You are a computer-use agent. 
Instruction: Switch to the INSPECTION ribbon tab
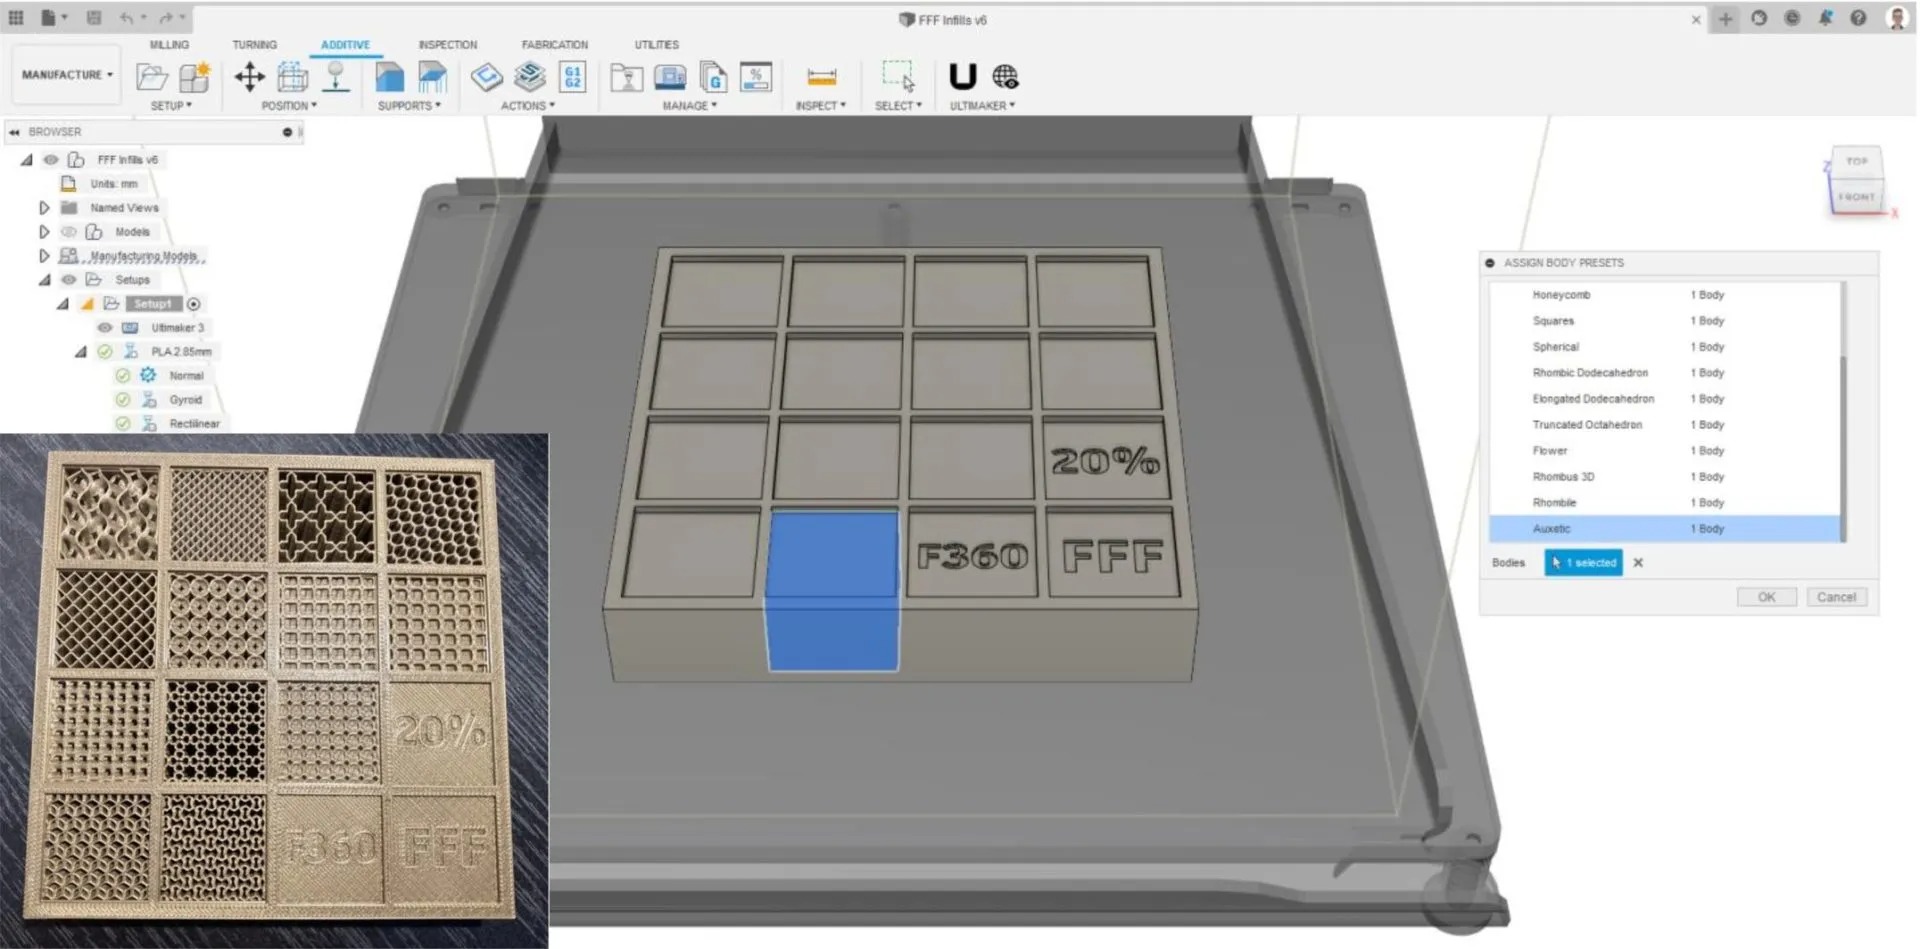(447, 45)
